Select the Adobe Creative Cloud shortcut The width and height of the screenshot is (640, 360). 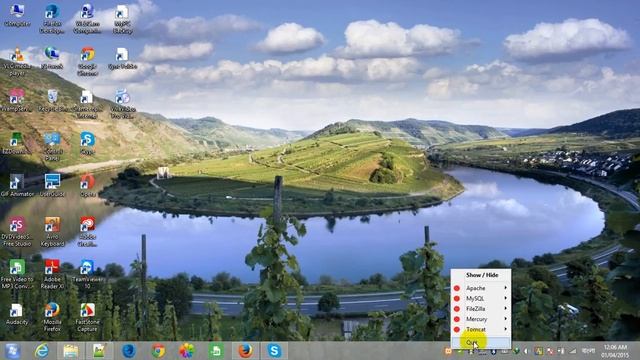pyautogui.click(x=87, y=232)
